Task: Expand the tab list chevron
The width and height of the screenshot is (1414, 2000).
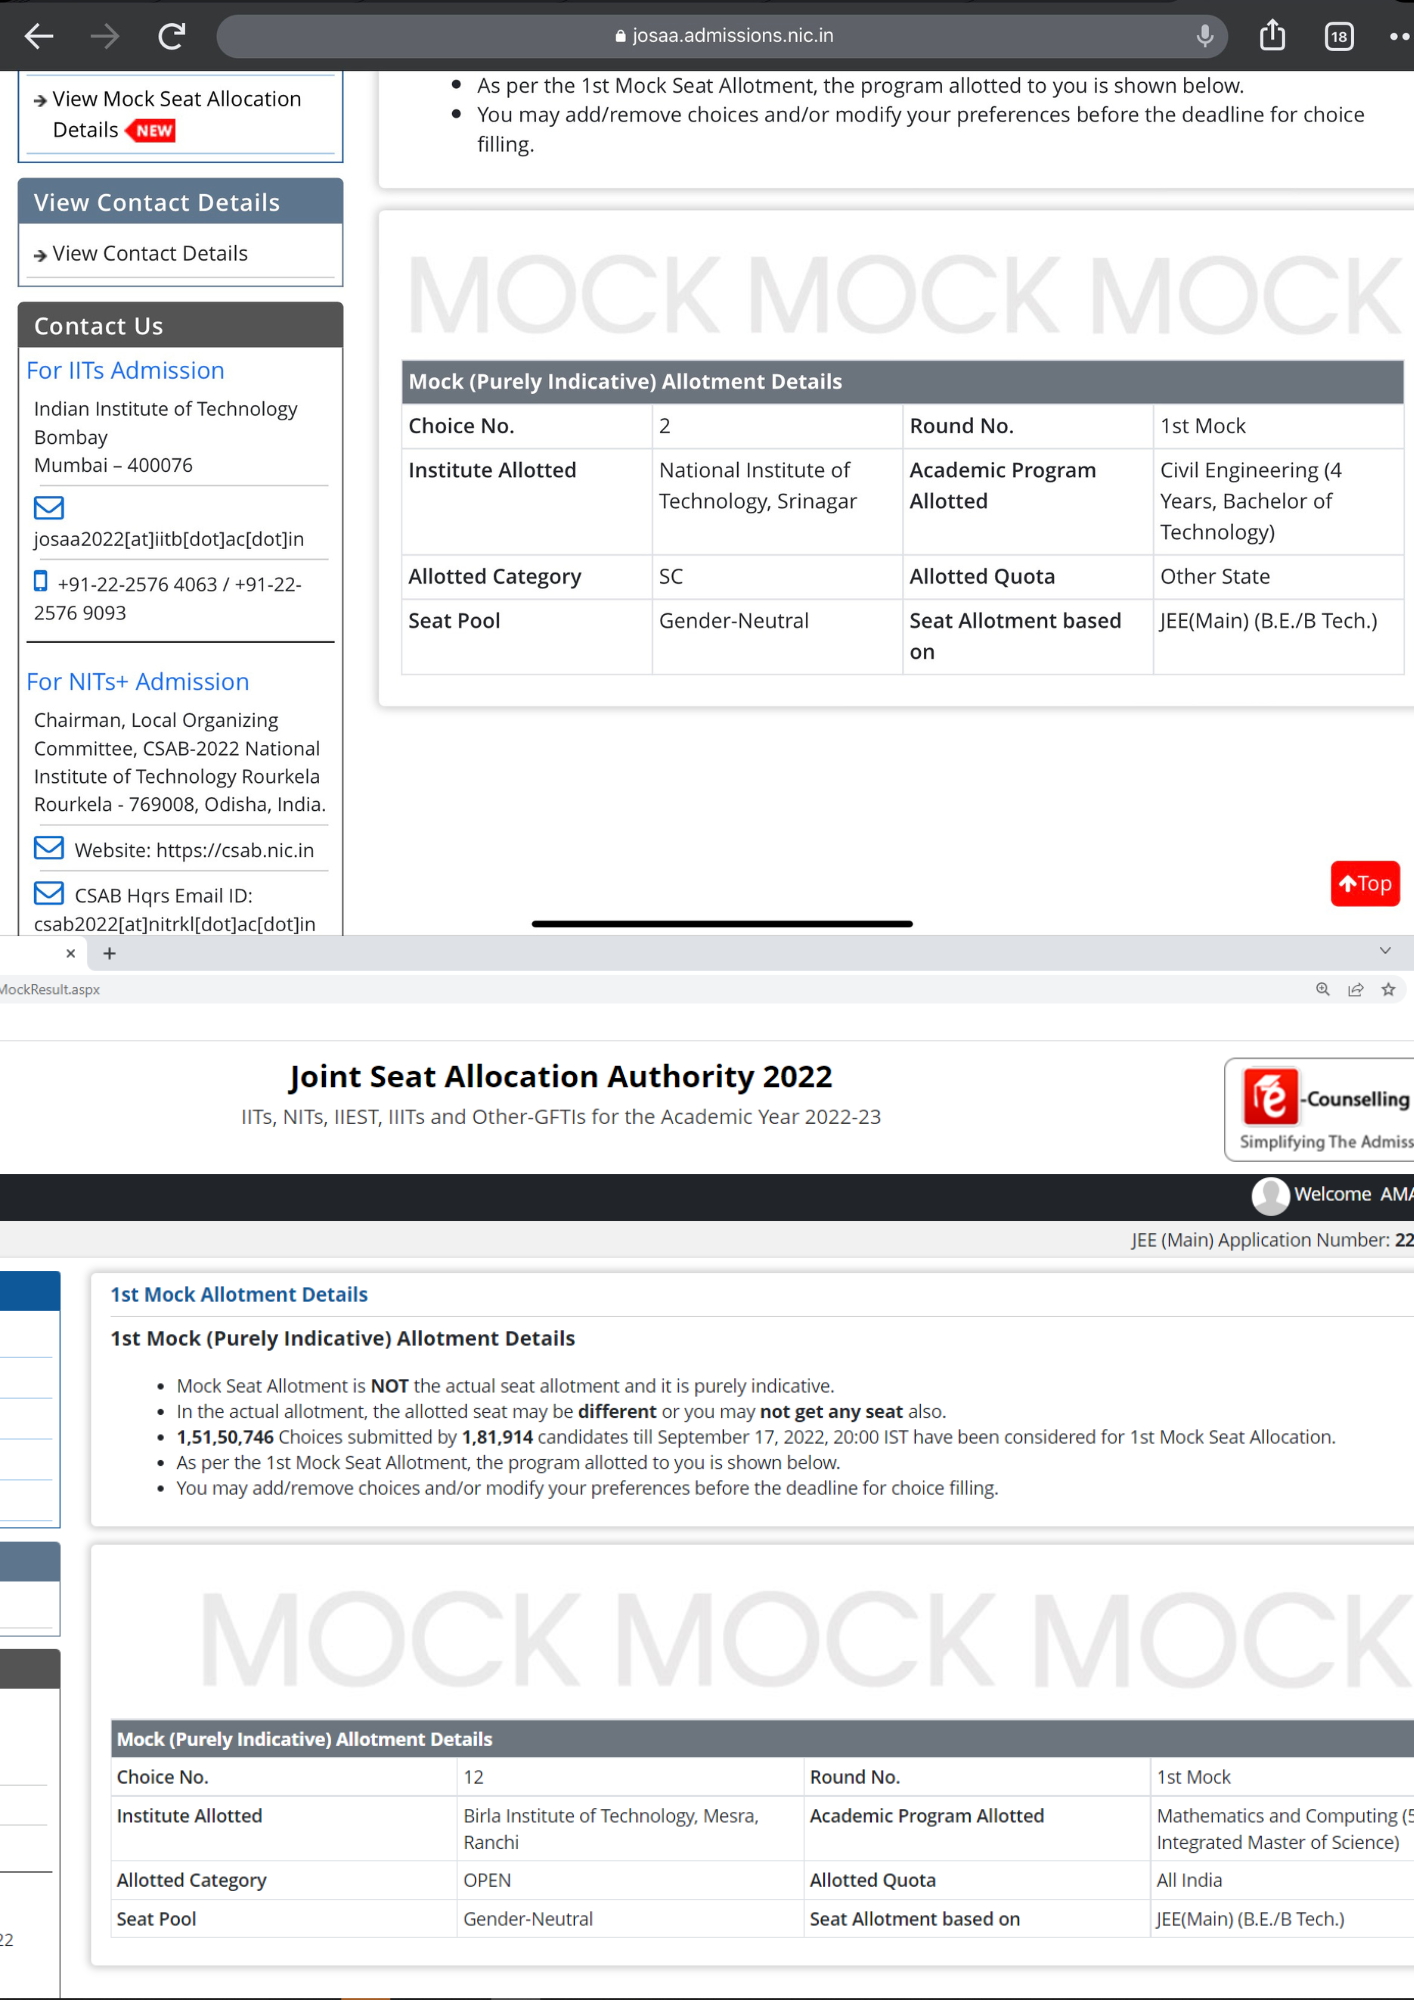Action: coord(1385,951)
